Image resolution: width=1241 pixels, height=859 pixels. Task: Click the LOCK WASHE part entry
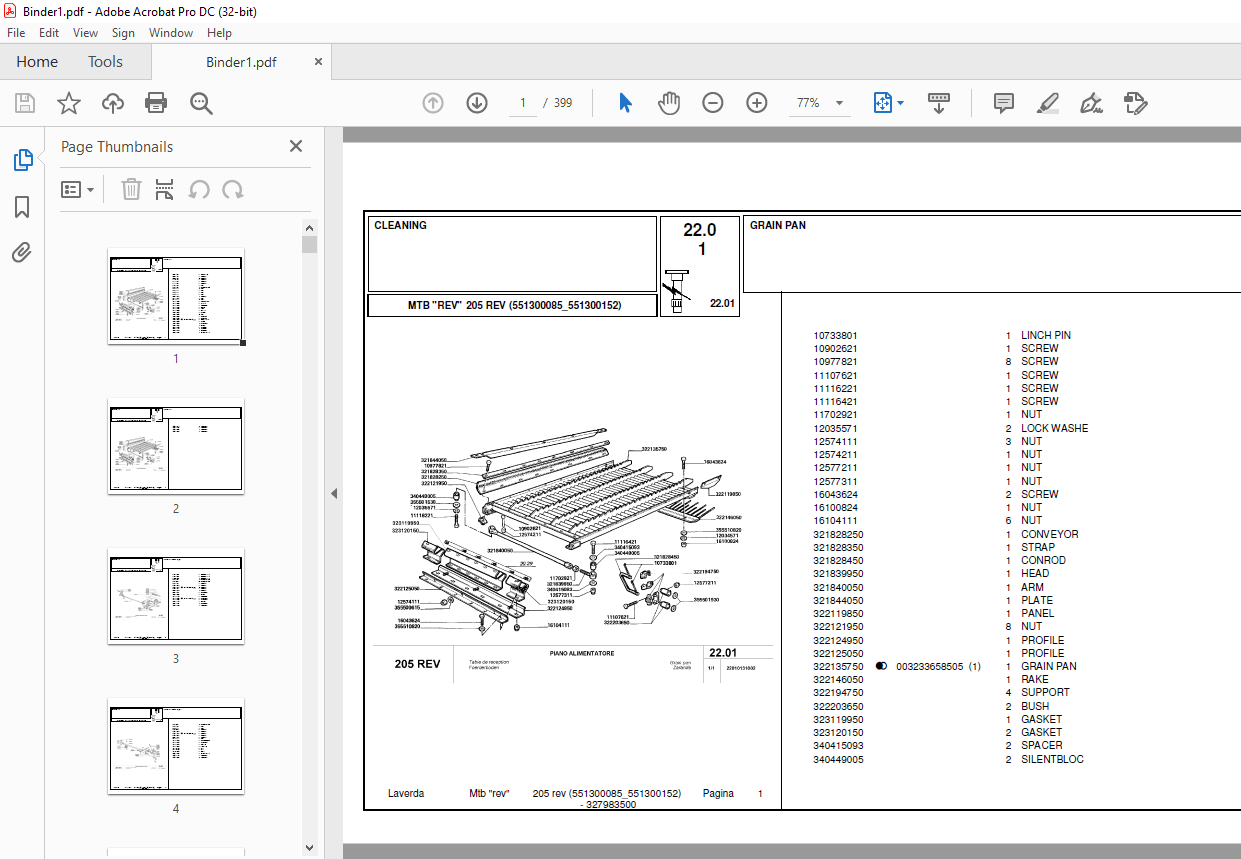click(x=1055, y=428)
